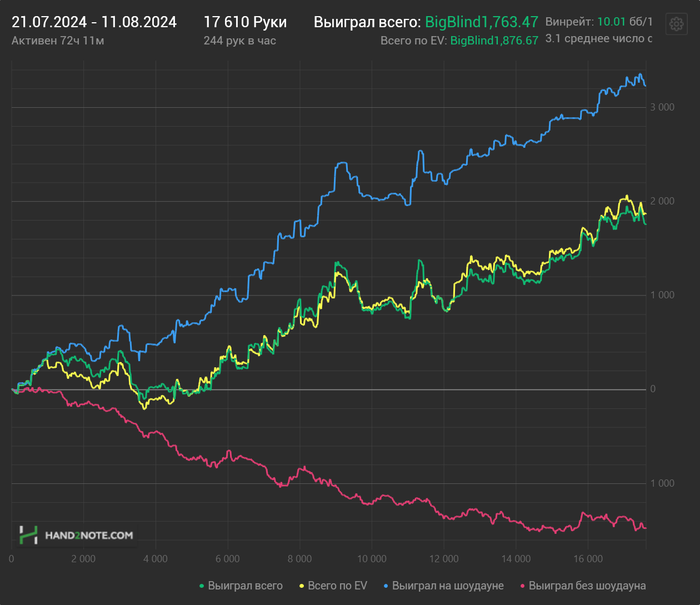Click the end of the pink non-showdown line
This screenshot has height=605, width=700.
point(645,528)
